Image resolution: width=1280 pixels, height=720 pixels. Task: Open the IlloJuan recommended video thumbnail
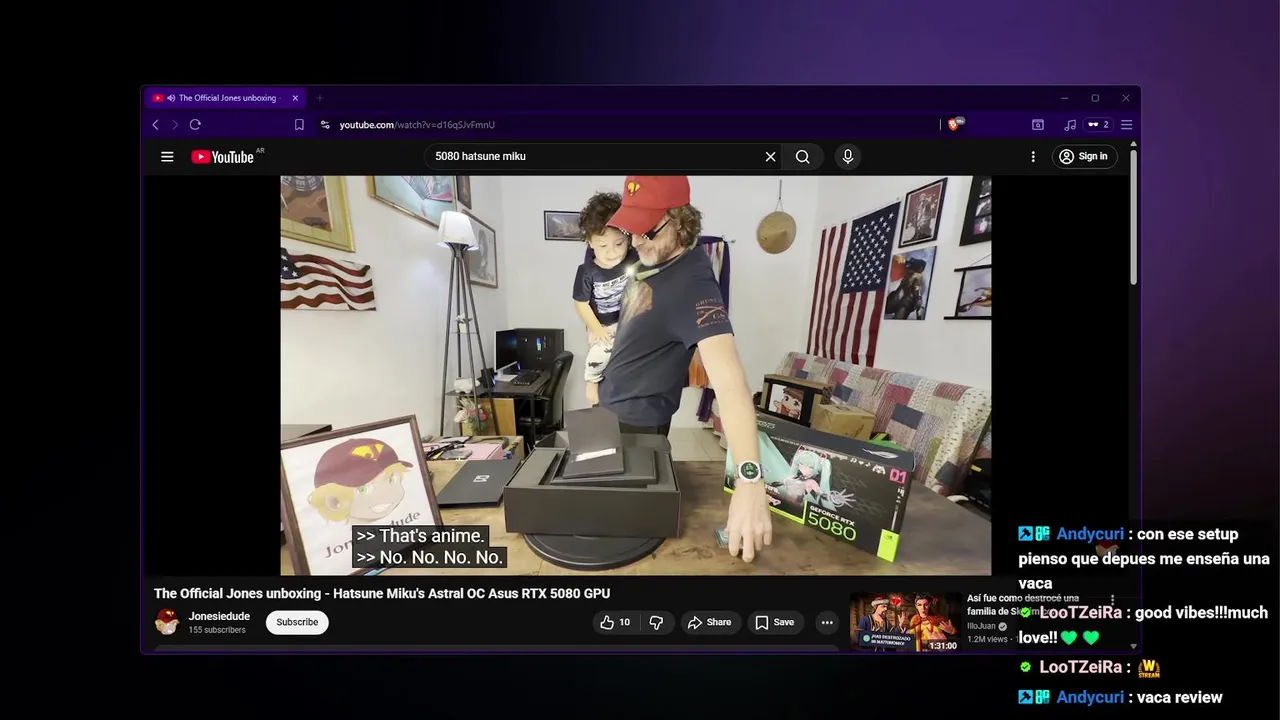click(x=905, y=622)
